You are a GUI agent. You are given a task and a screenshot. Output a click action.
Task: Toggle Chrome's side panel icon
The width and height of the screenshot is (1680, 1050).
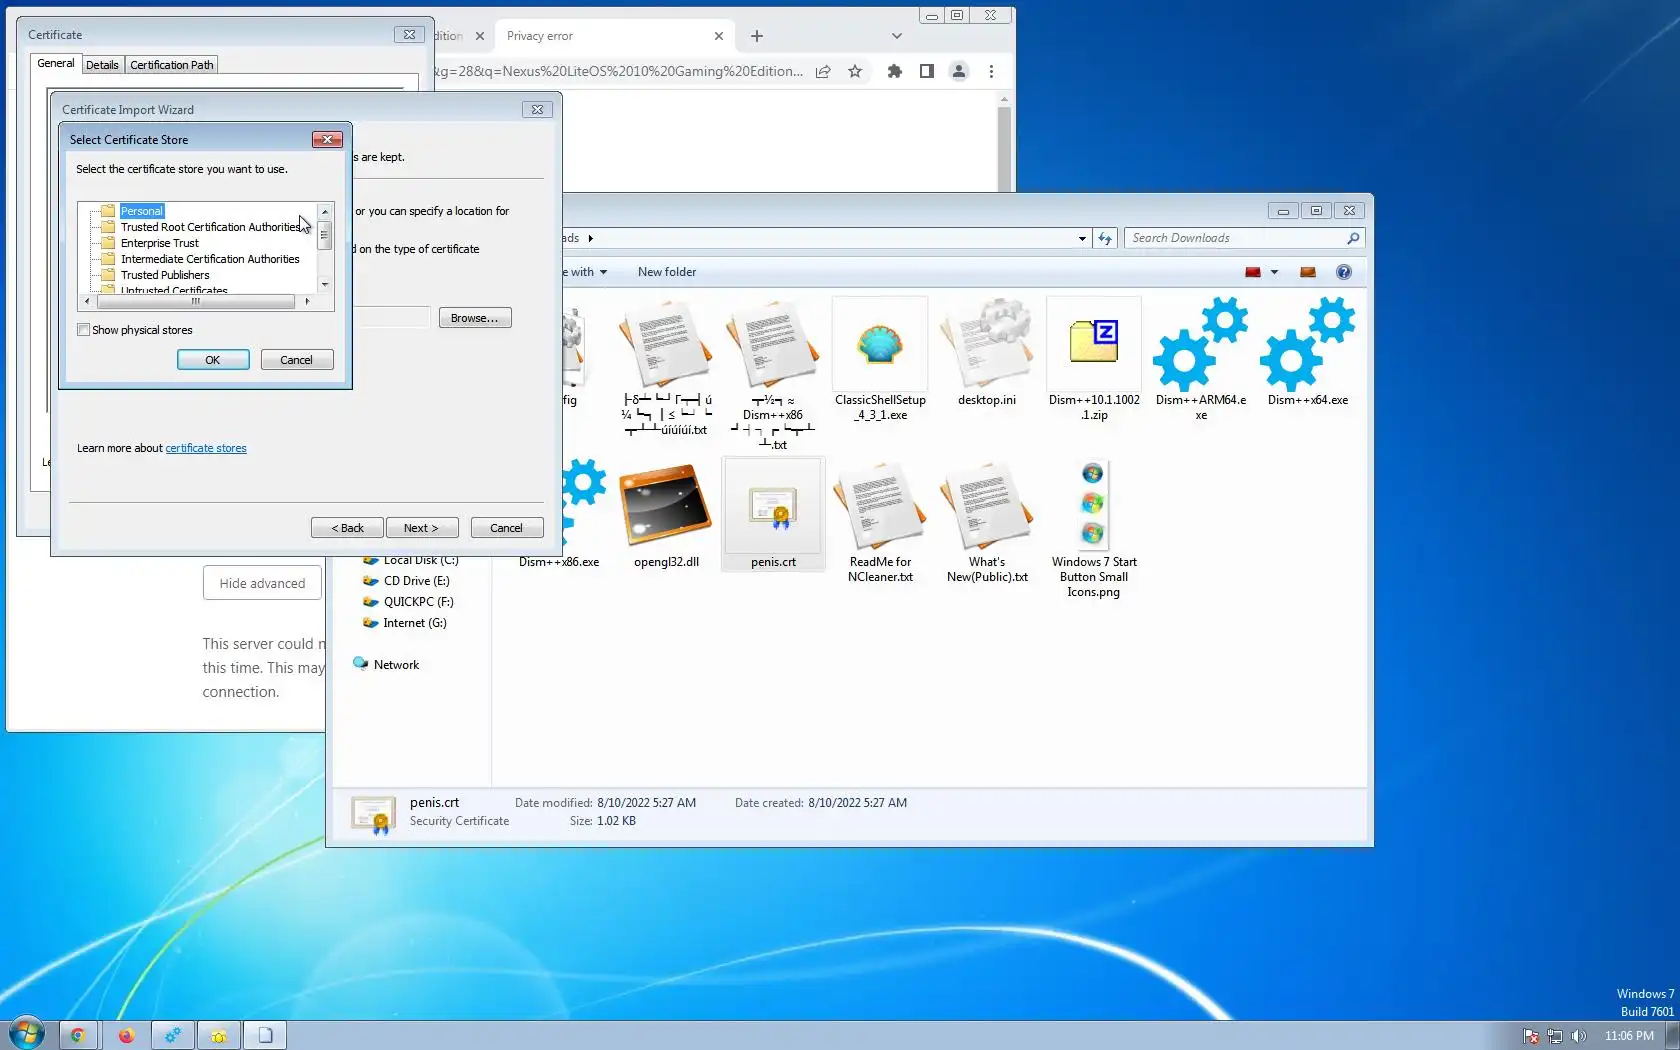[x=927, y=71]
